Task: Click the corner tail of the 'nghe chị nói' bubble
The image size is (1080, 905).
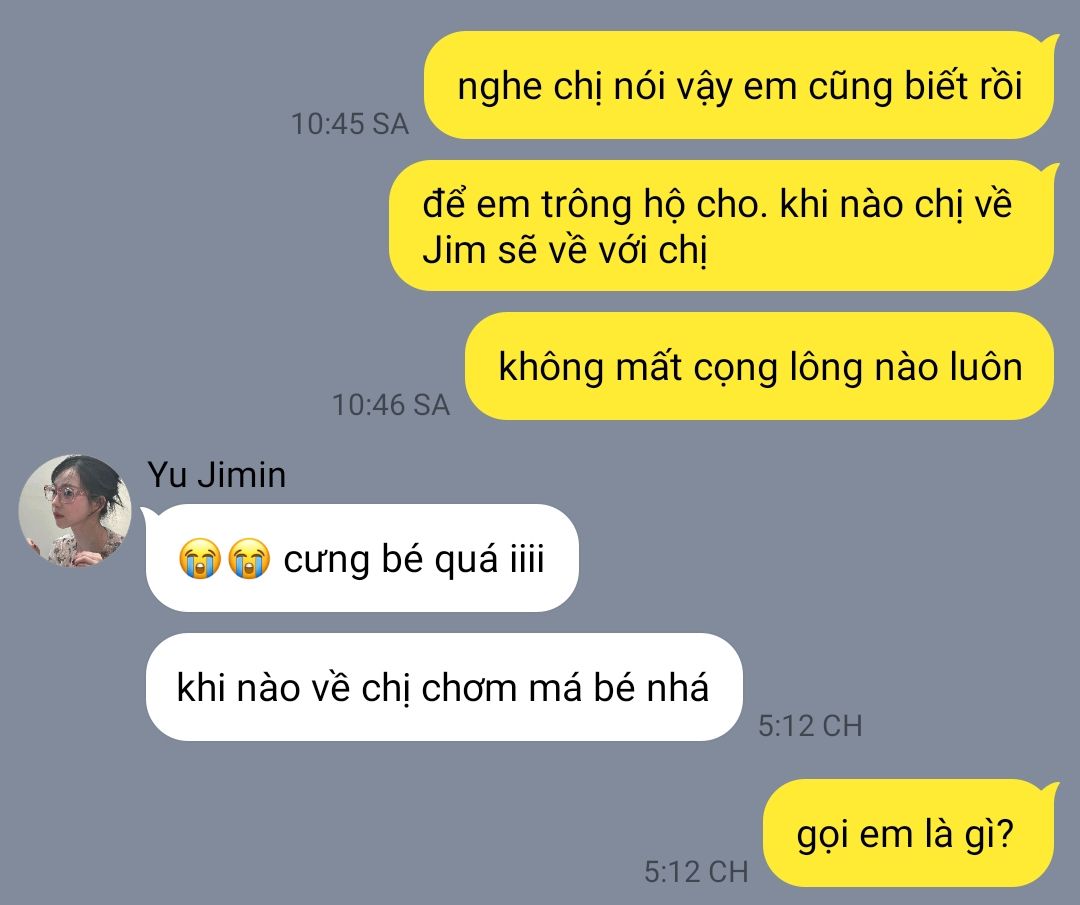Action: (1050, 41)
